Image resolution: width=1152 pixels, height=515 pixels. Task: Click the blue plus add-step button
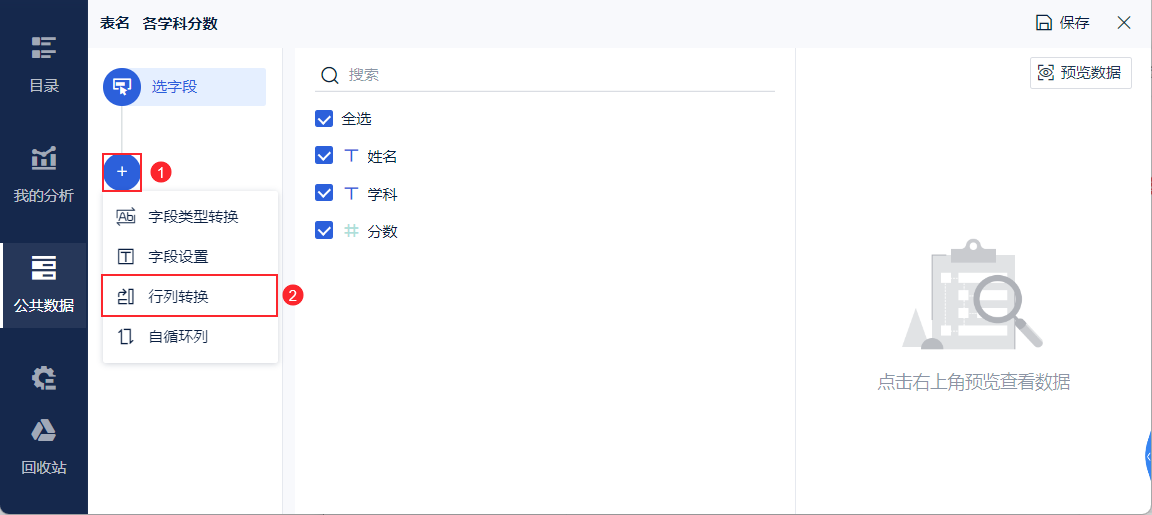pos(122,172)
